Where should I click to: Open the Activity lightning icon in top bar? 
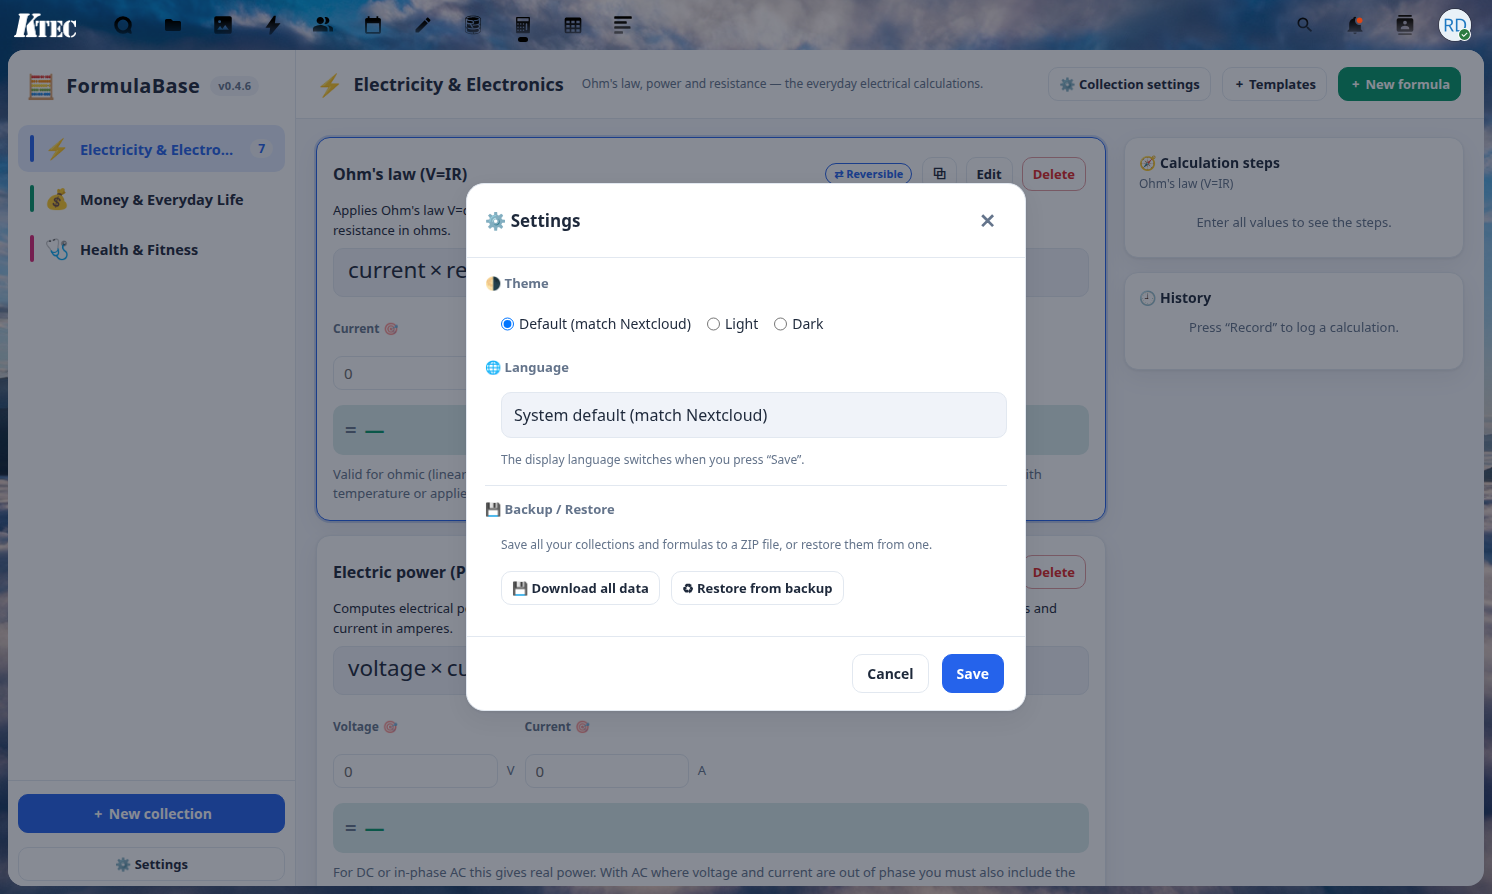pos(273,25)
